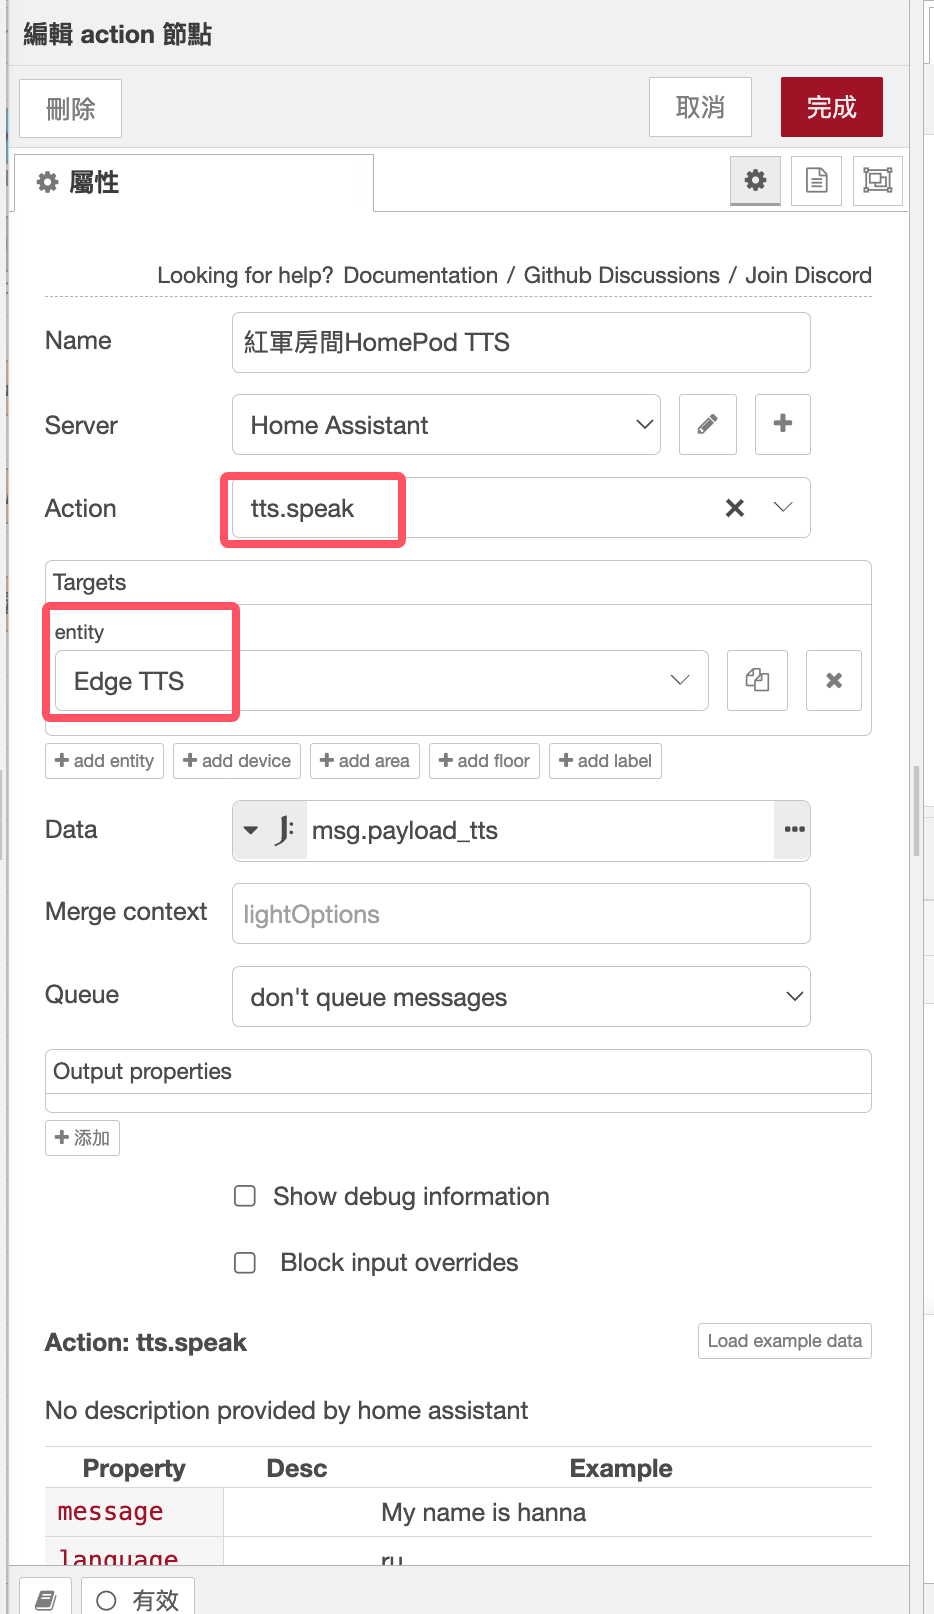The image size is (934, 1614).
Task: Expand the Server Home Assistant dropdown
Action: (x=446, y=425)
